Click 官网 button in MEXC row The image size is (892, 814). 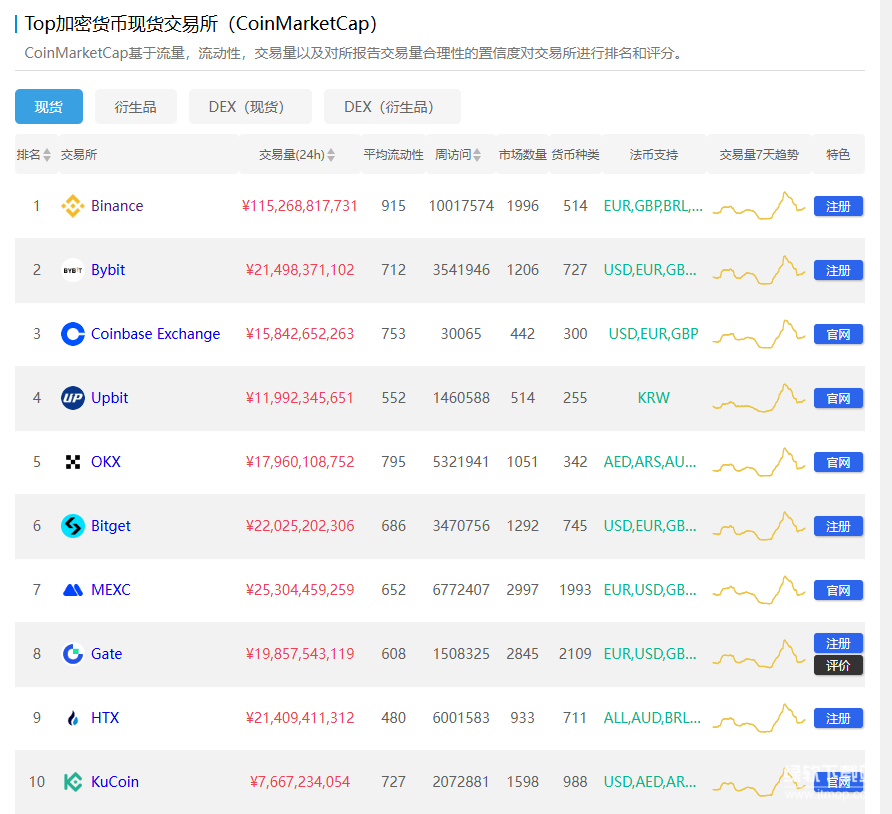(x=838, y=590)
